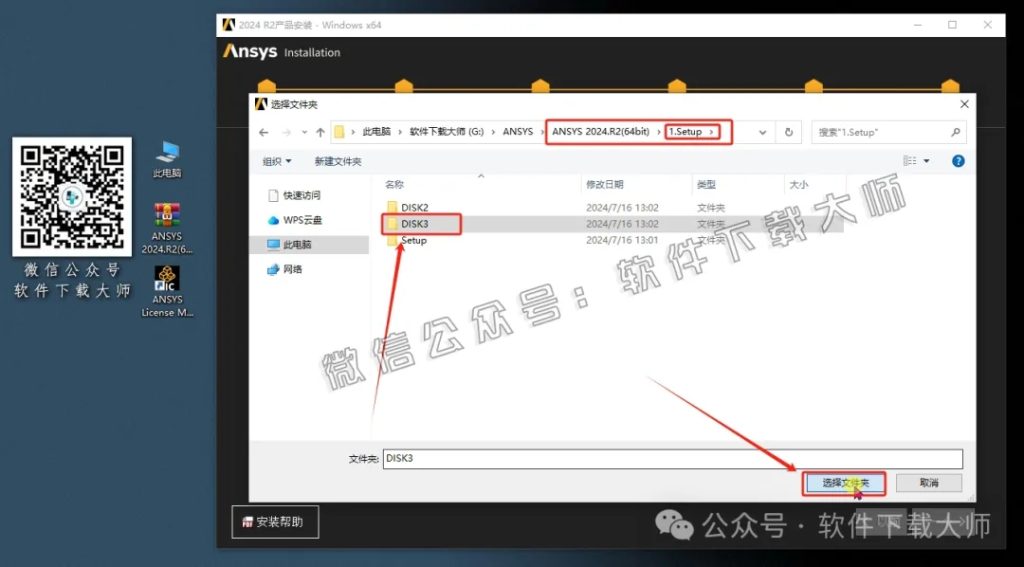
Task: Click ANSYS breadcrumb in address bar
Action: (518, 132)
